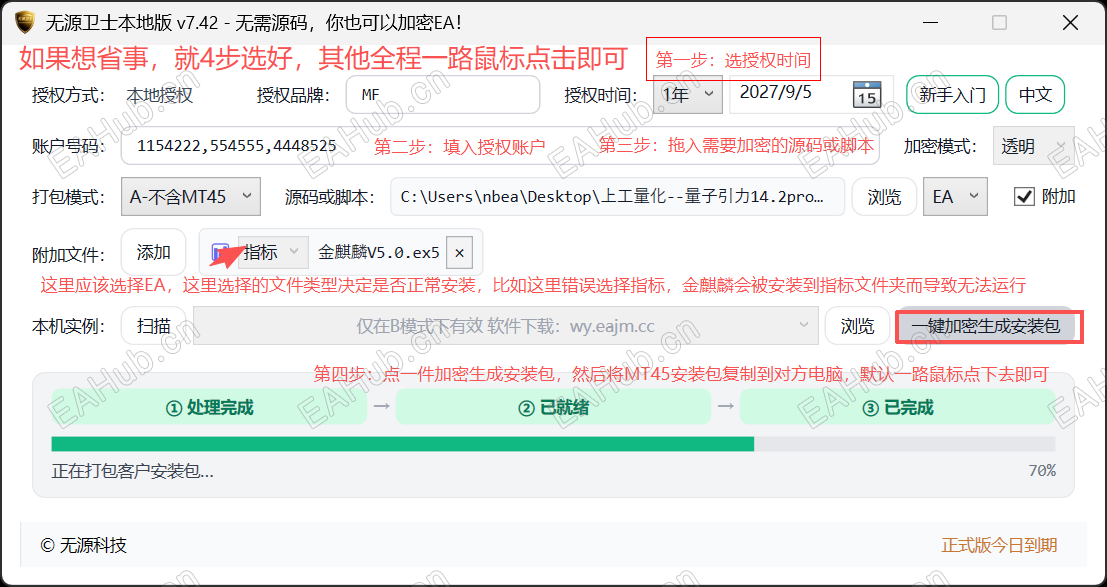Click 浏览 next to instance dropdown
This screenshot has width=1107, height=587.
(x=857, y=326)
